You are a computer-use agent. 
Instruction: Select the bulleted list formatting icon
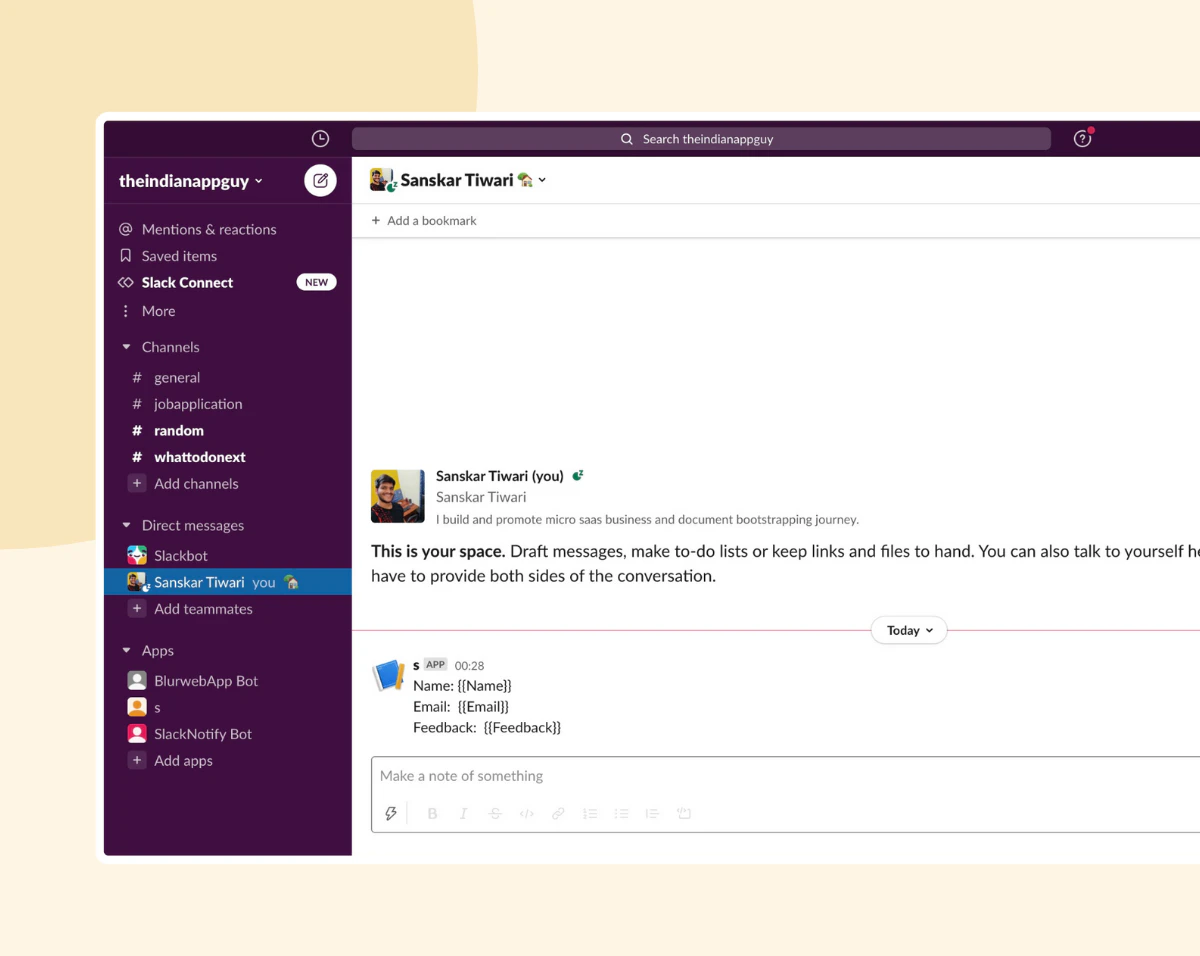[621, 813]
